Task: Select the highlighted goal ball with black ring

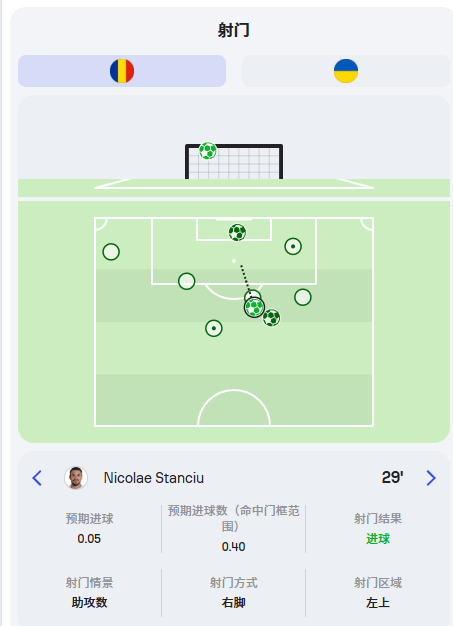Action: pyautogui.click(x=254, y=307)
